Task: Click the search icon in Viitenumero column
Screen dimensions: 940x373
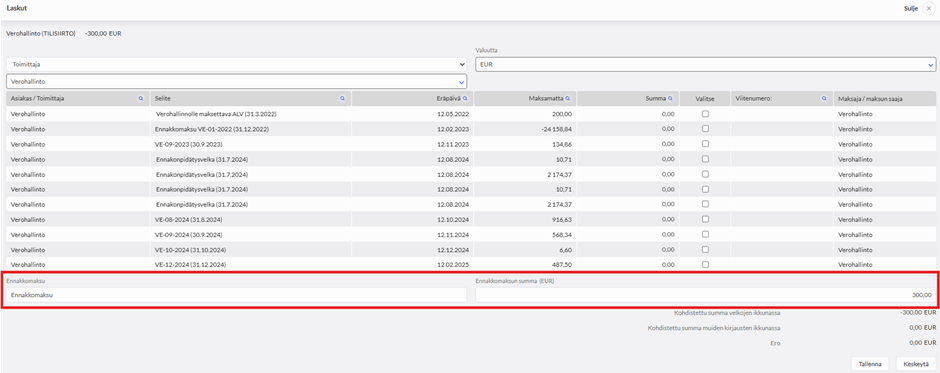Action: coord(824,98)
